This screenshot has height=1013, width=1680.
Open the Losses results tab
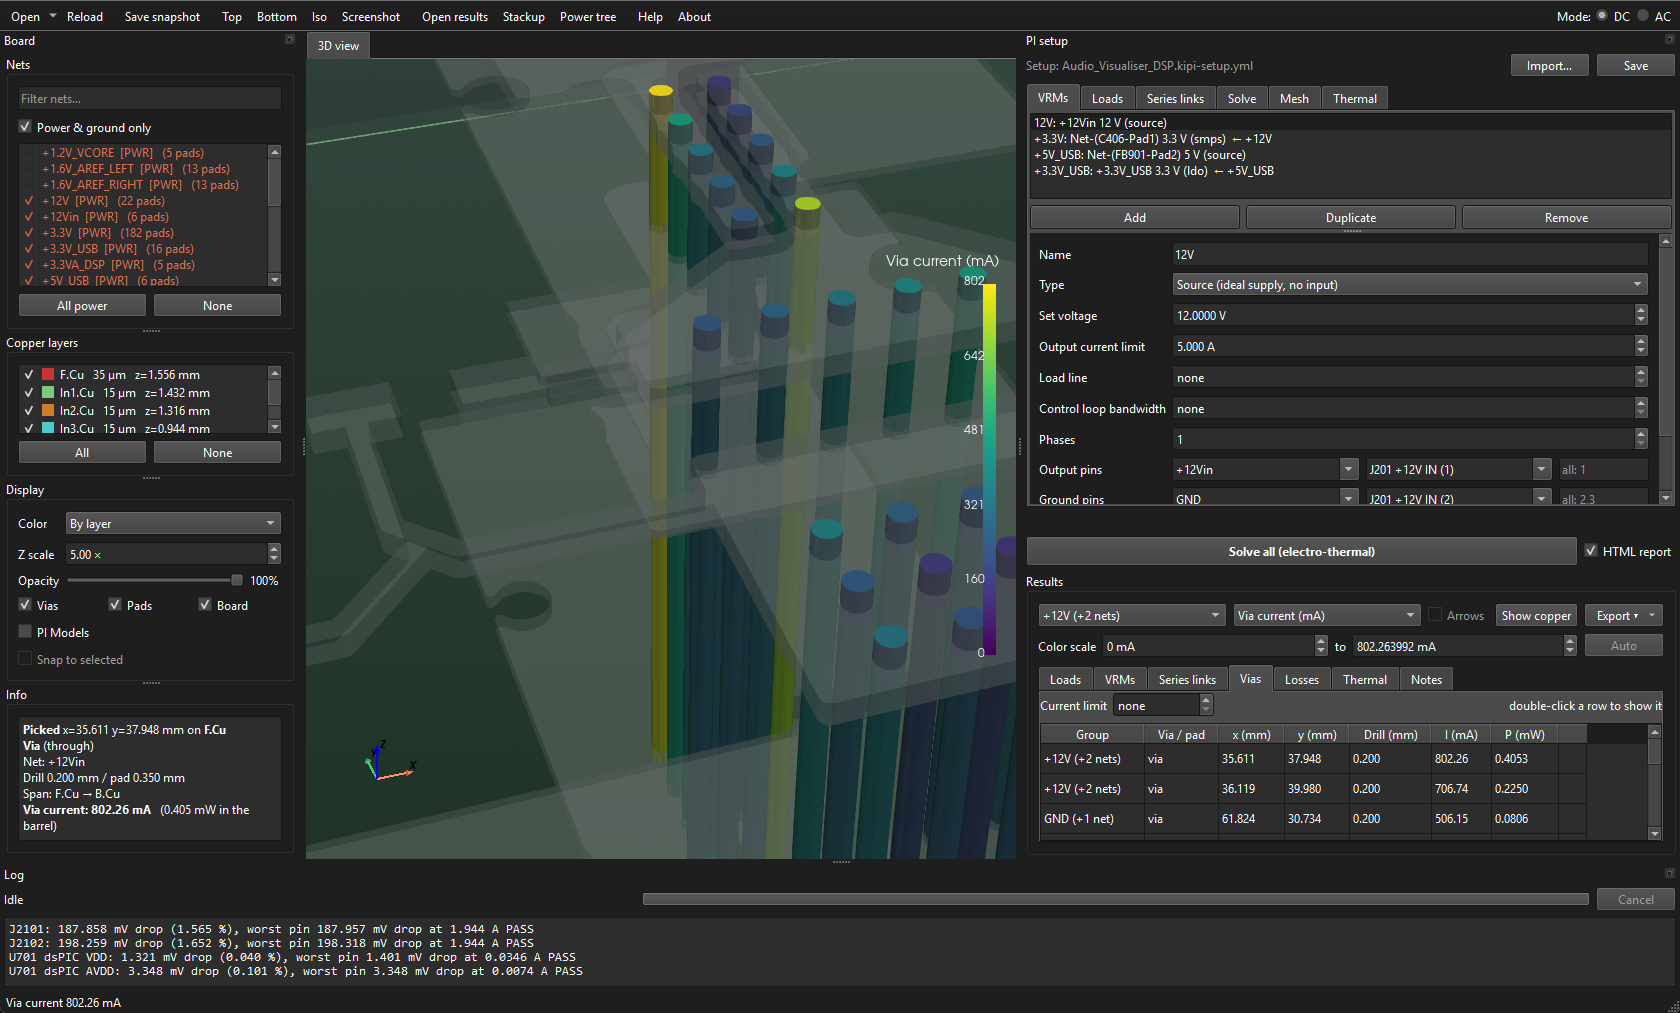(x=1301, y=680)
